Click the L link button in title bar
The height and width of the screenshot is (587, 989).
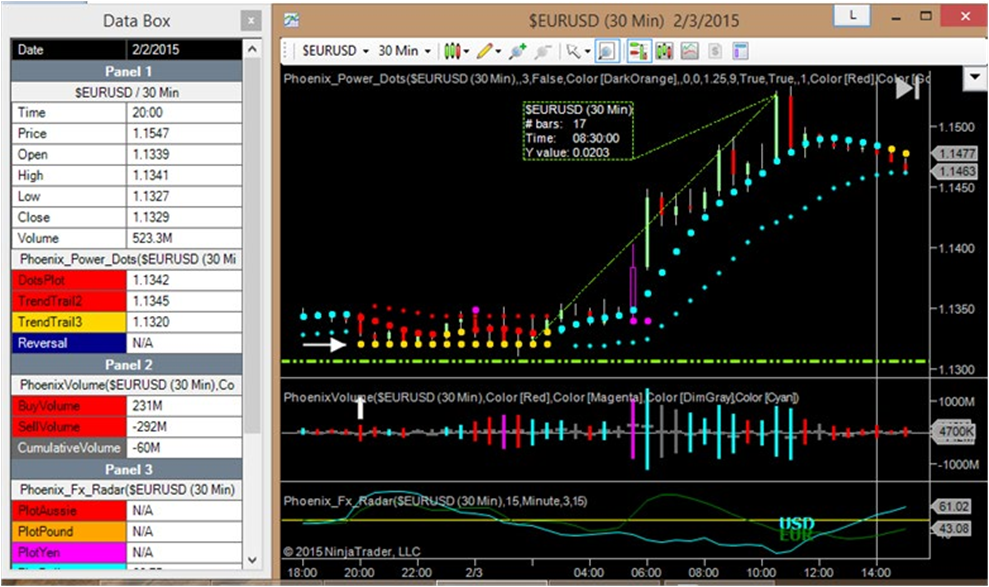851,16
